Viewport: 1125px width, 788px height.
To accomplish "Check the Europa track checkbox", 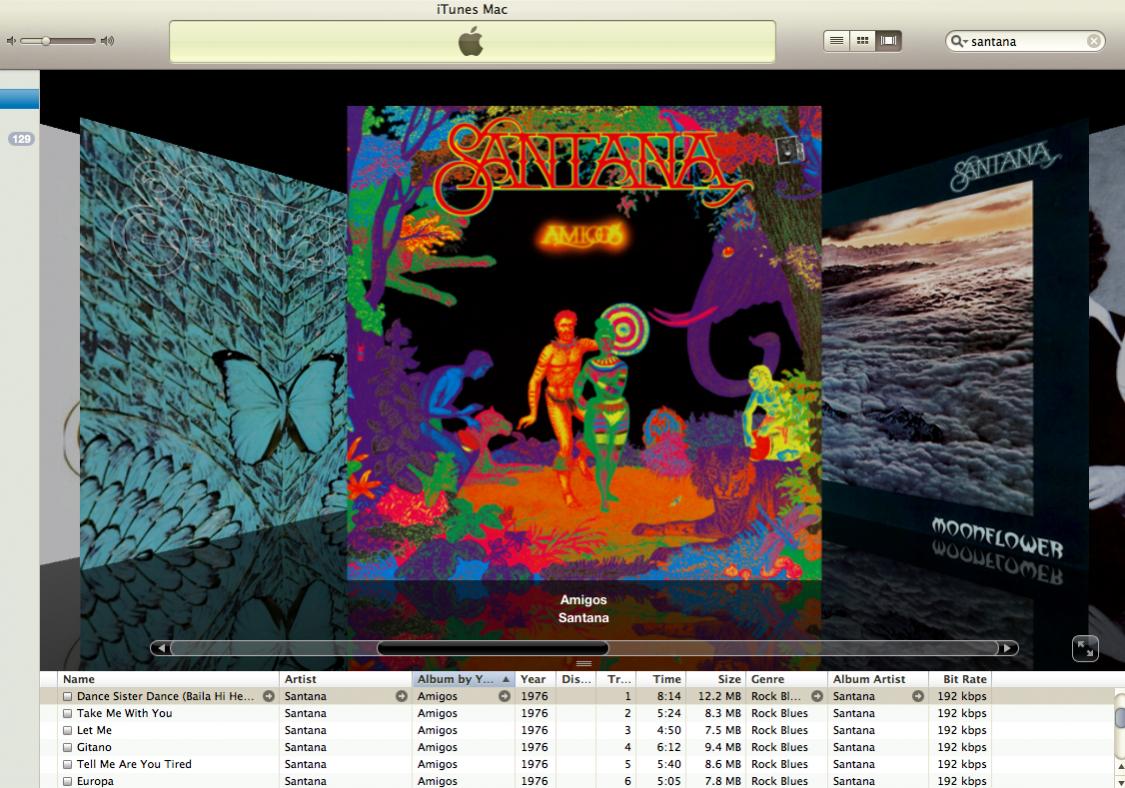I will pos(67,781).
